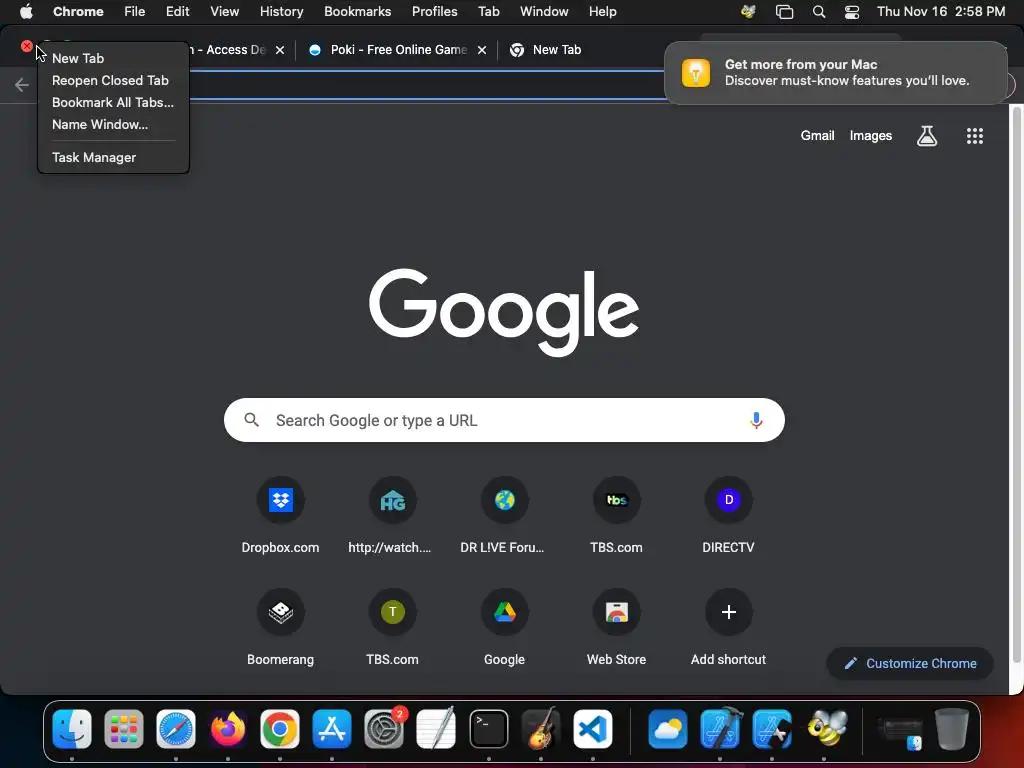1024x768 pixels.
Task: Open the DR L!VE Forum shortcut
Action: (x=504, y=500)
